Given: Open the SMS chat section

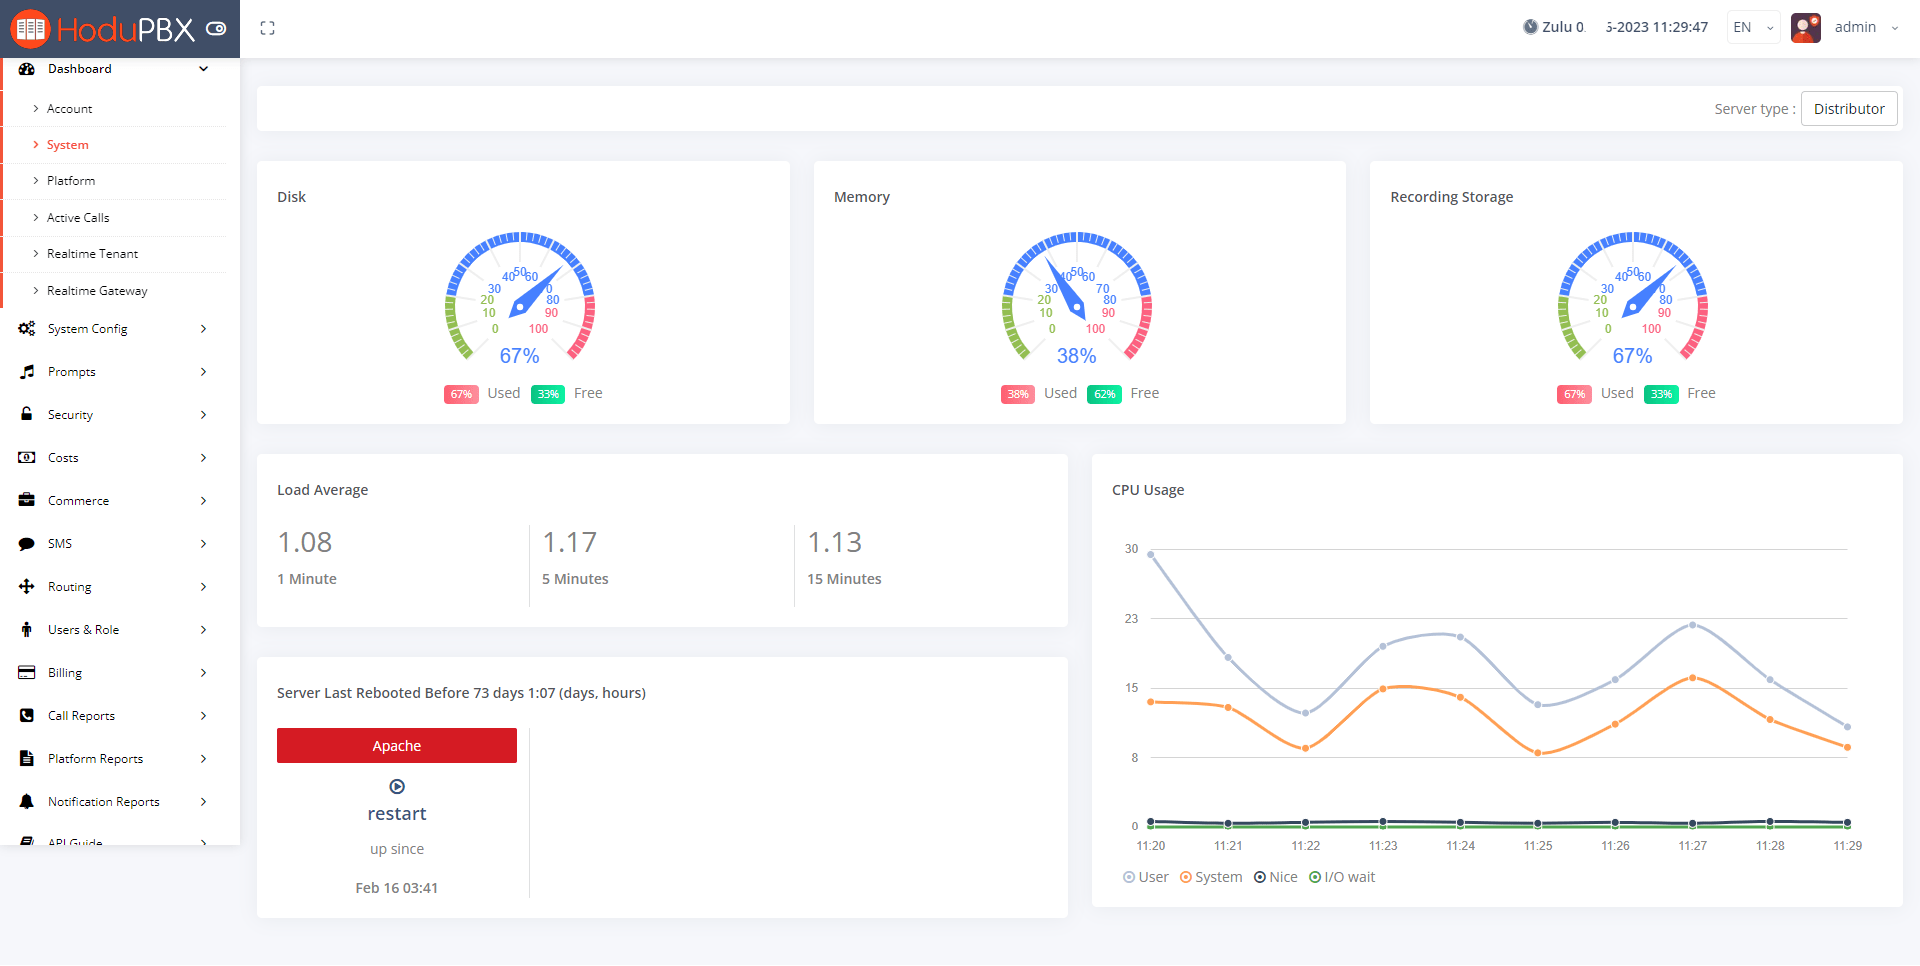Looking at the screenshot, I should tap(27, 543).
